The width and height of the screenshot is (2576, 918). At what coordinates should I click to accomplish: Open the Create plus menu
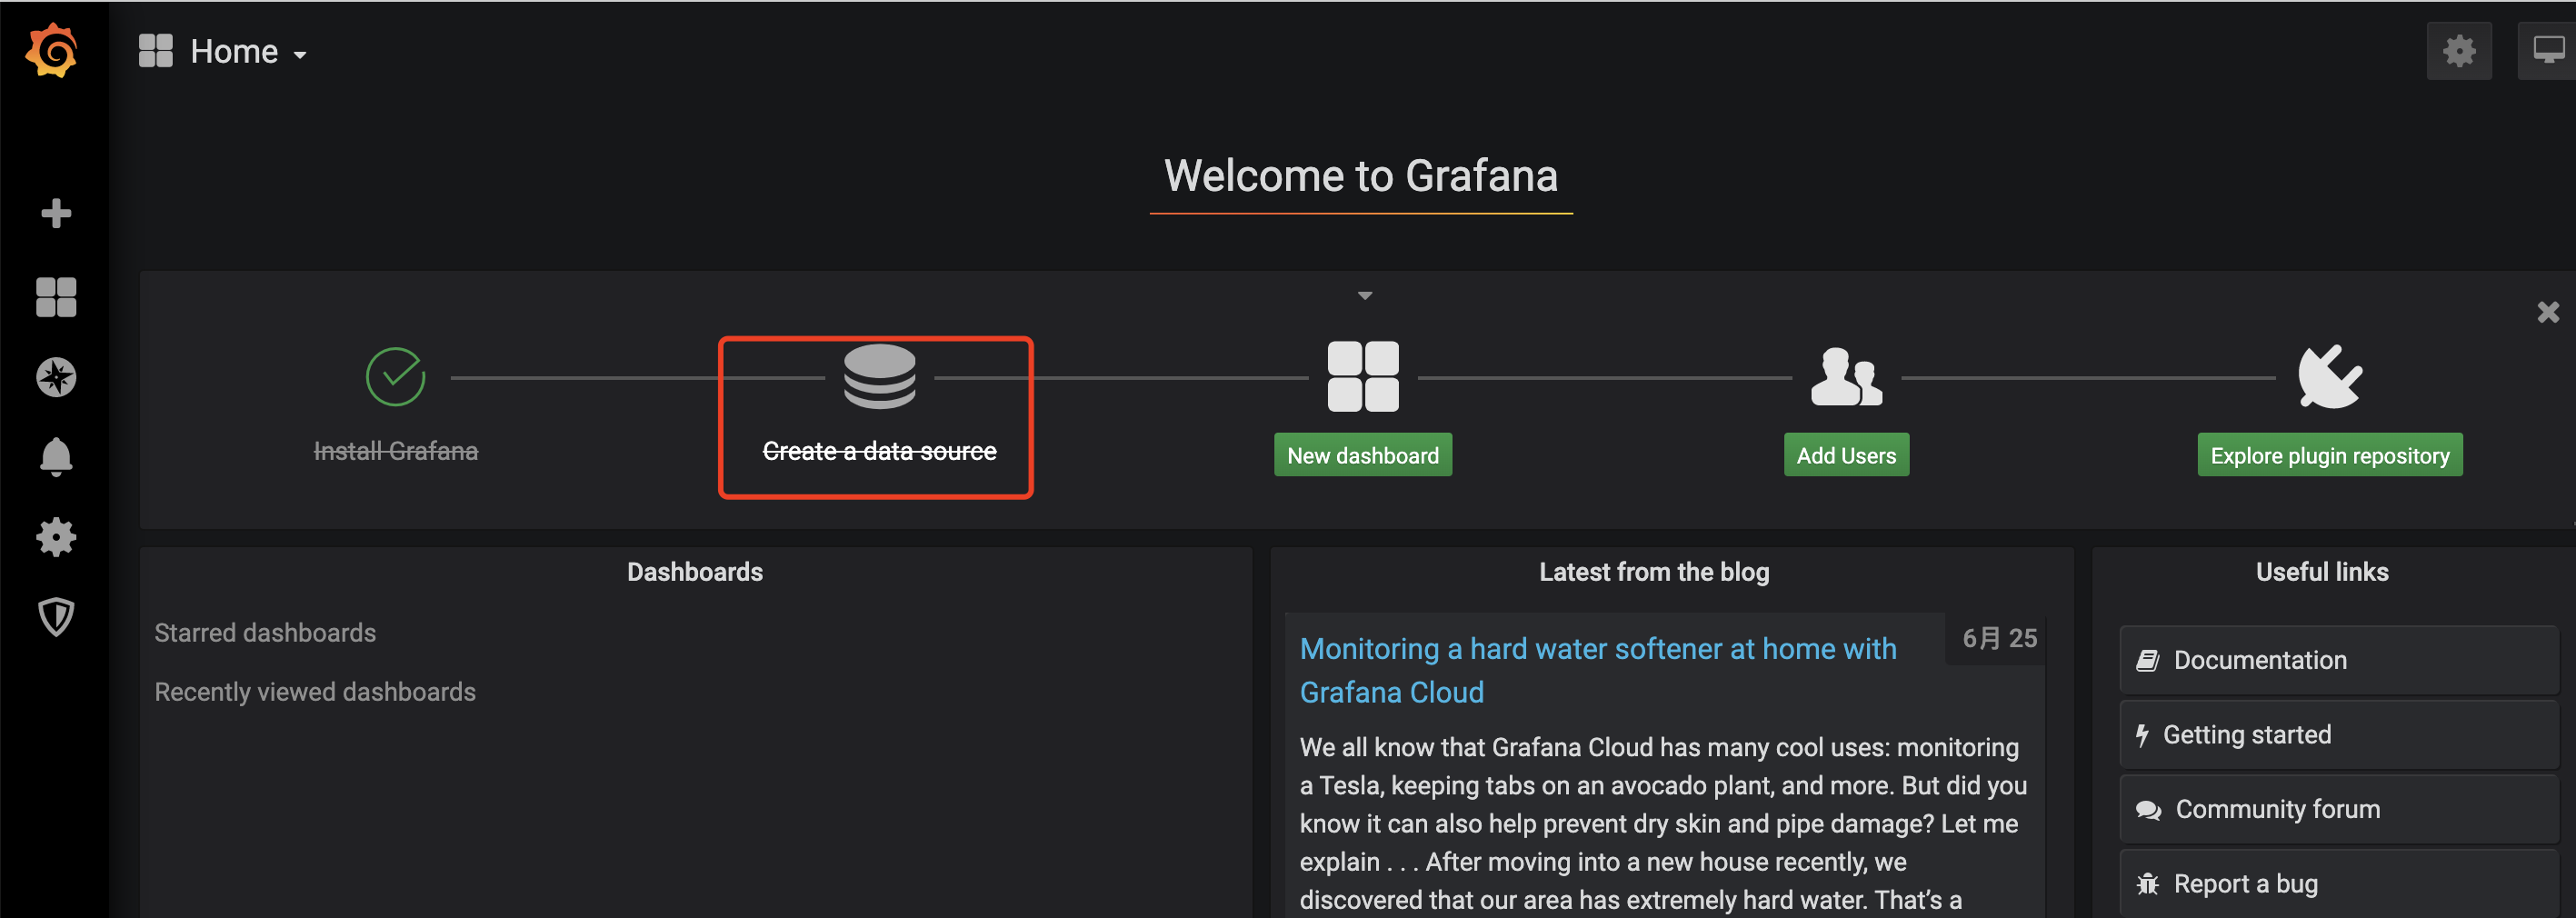56,213
